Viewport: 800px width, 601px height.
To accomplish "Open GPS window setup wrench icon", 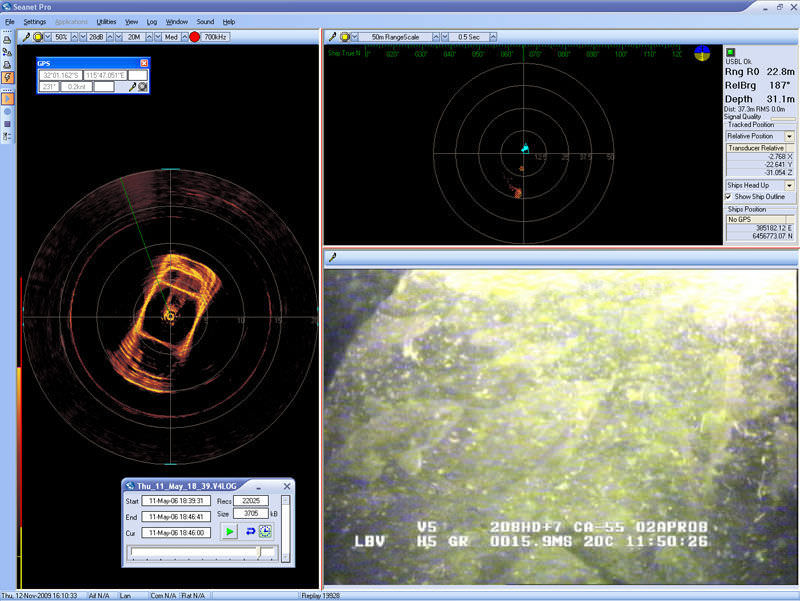I will pos(132,87).
